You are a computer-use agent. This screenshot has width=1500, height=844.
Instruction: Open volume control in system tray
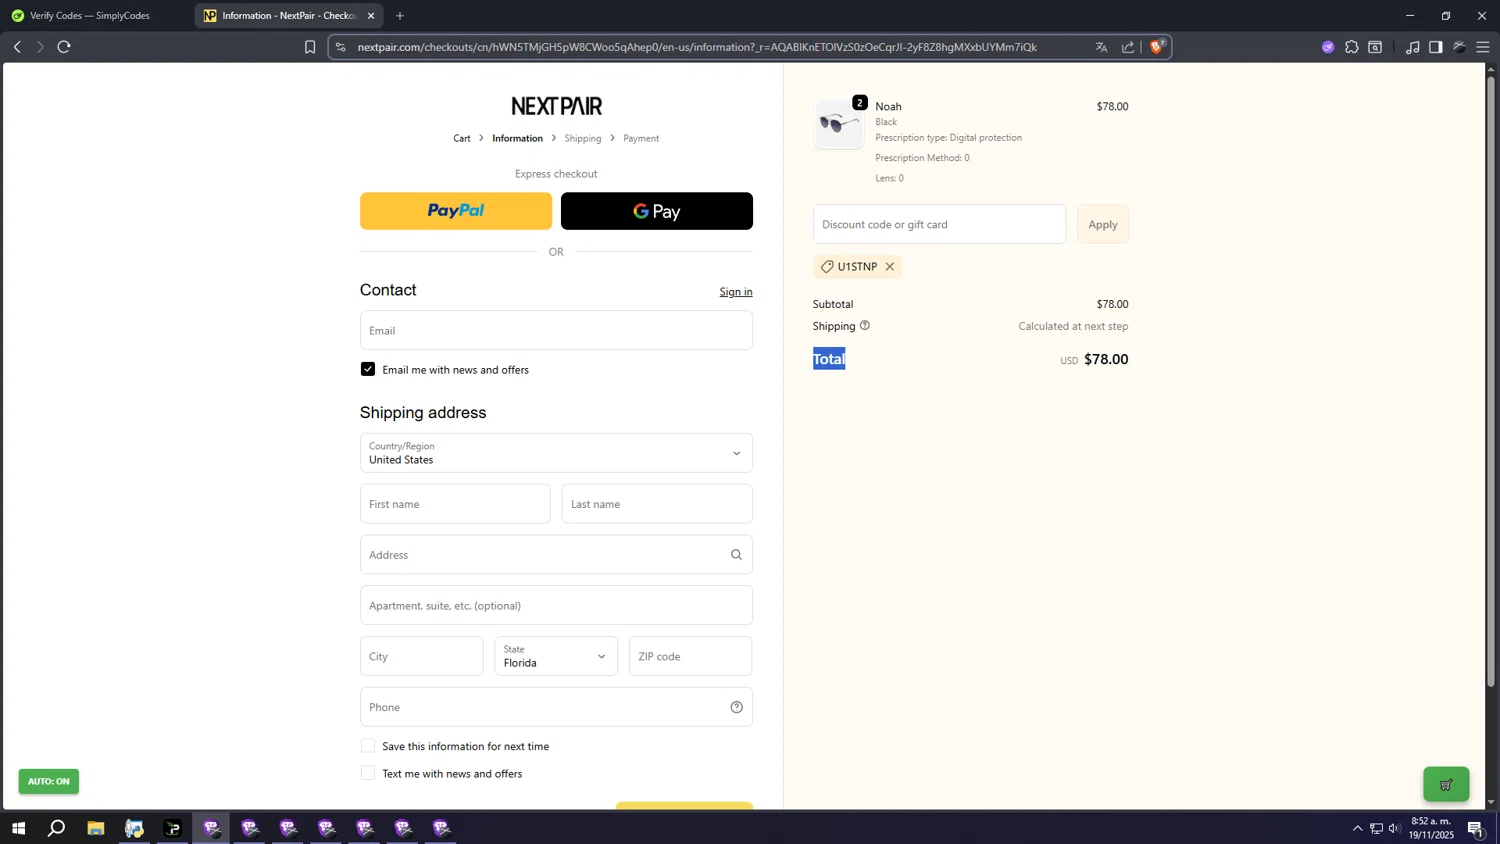[x=1394, y=828]
